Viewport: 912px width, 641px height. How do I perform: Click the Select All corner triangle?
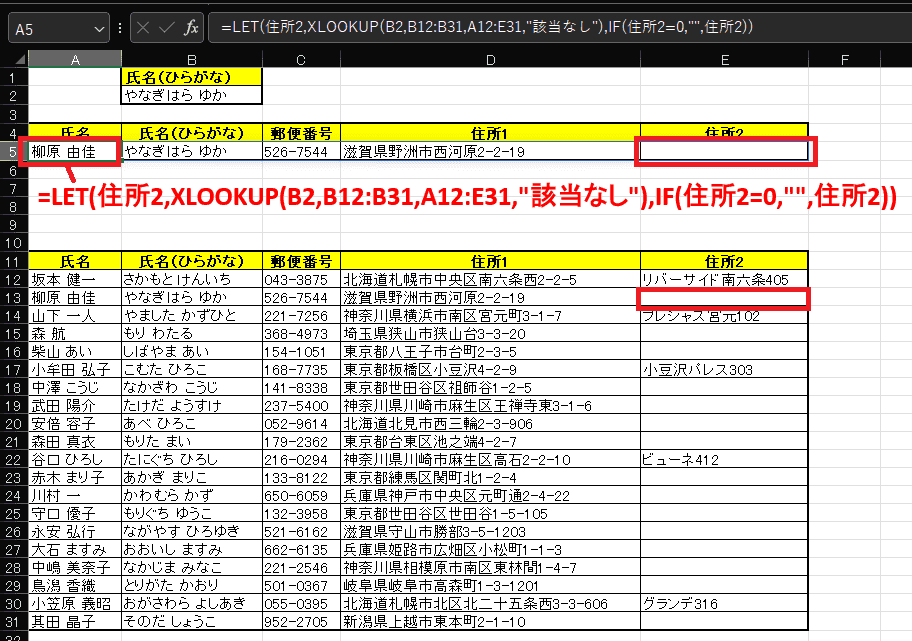[14, 59]
